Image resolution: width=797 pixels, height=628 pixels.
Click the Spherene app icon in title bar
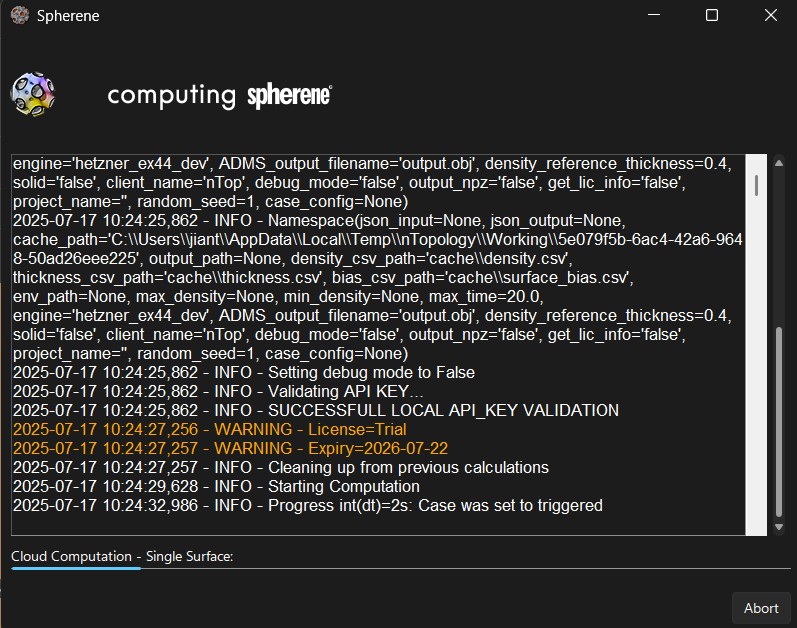18,16
